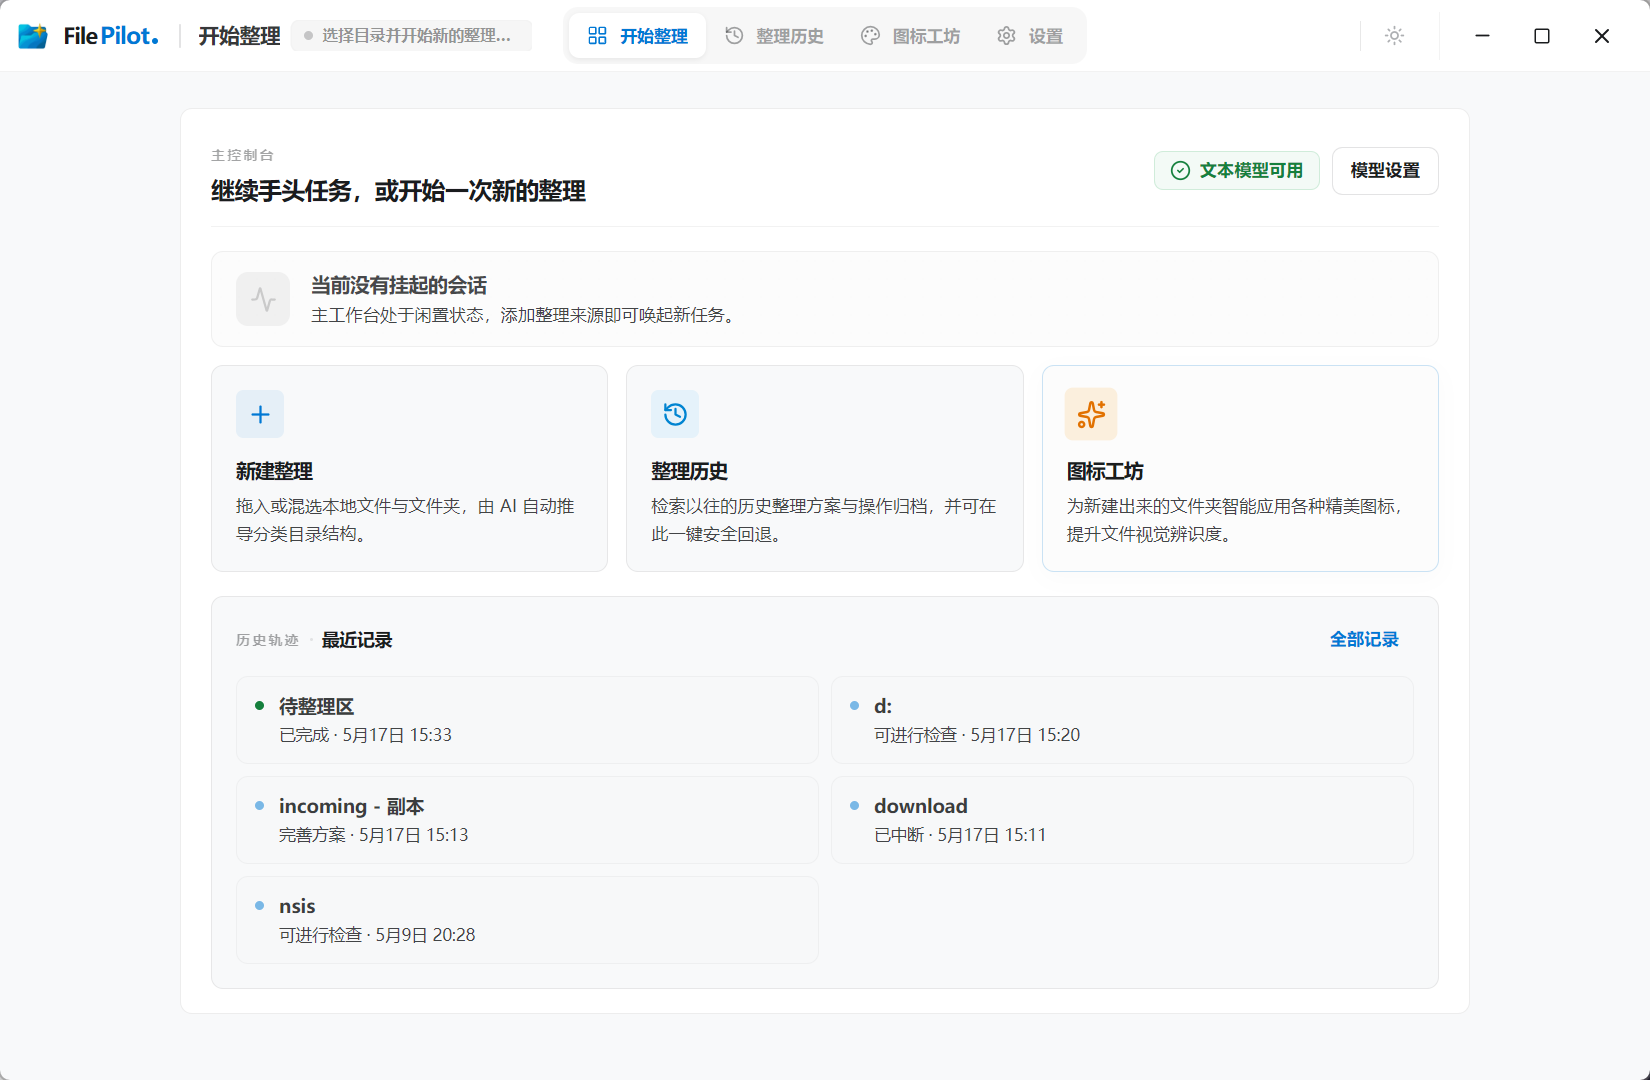Open the 新建整理 card title
This screenshot has width=1650, height=1080.
tap(274, 471)
